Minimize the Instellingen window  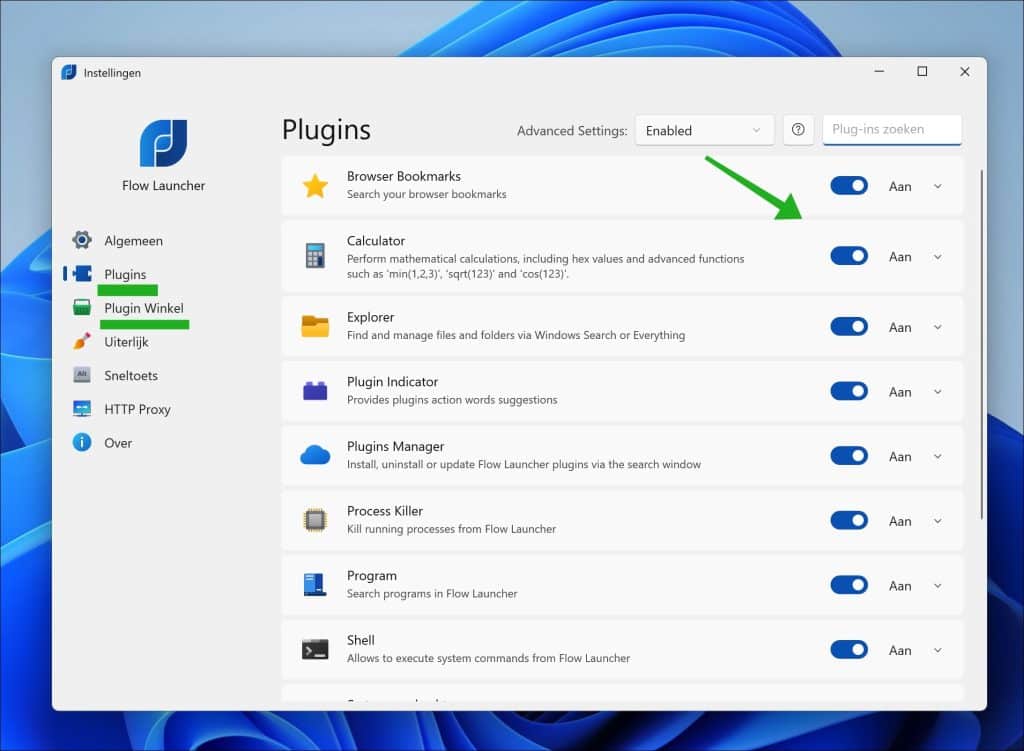pos(879,71)
